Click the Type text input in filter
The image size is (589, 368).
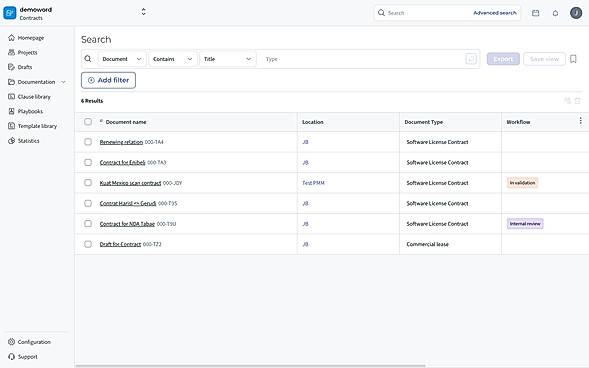pos(362,59)
